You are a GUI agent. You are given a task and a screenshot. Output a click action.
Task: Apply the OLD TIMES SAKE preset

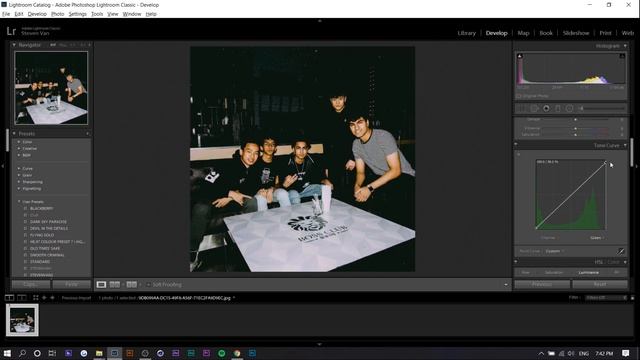(45, 248)
